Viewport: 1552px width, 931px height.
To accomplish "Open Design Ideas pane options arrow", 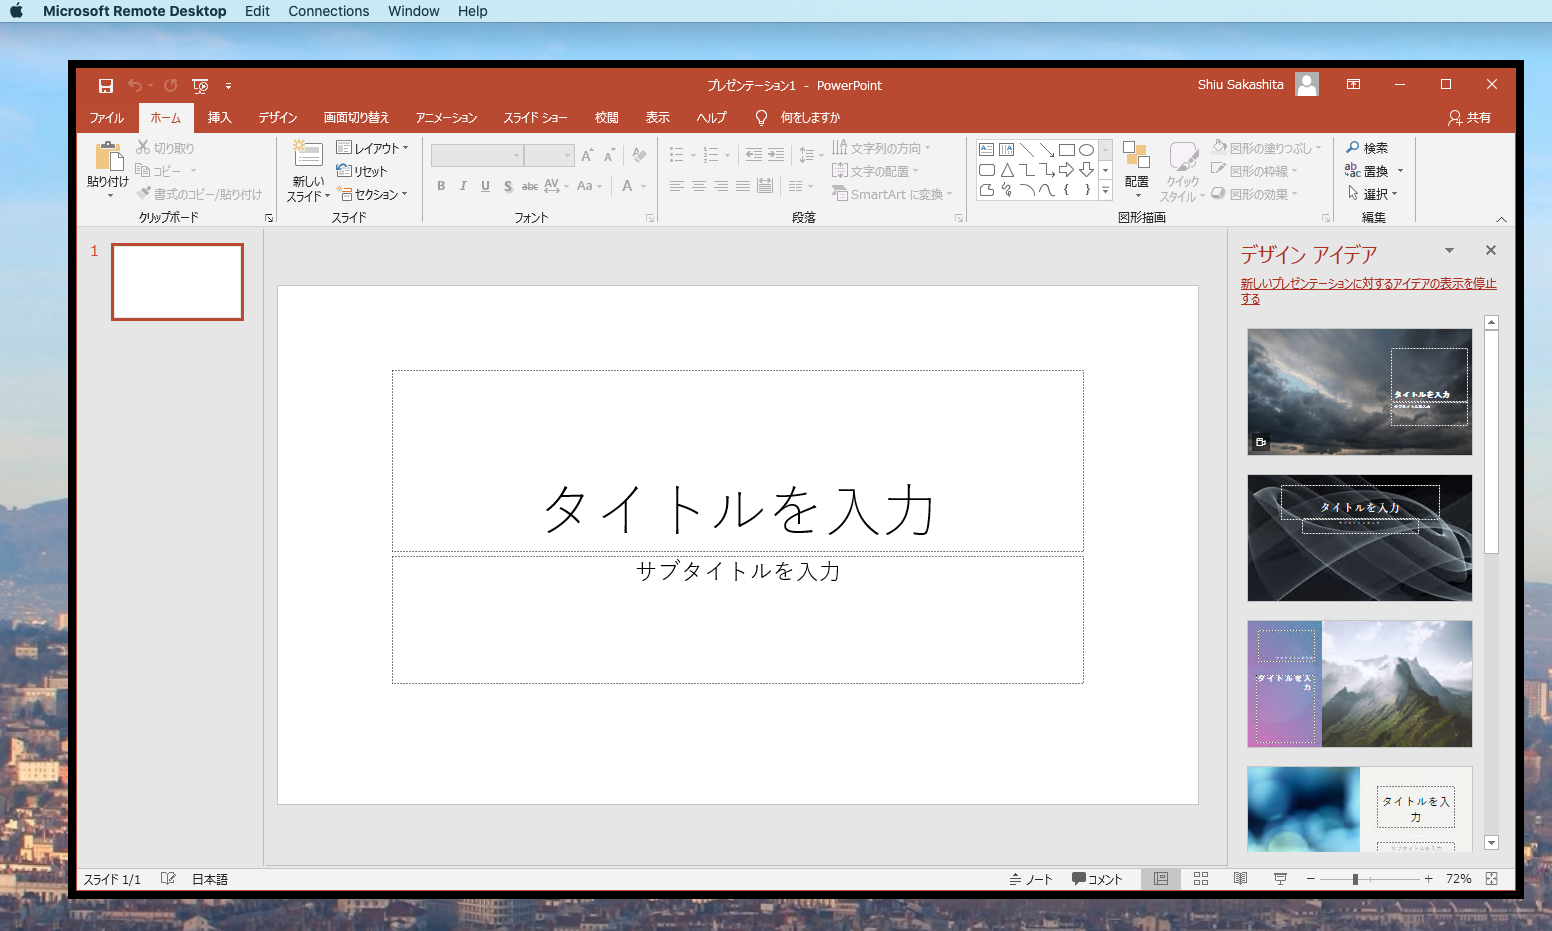I will (1449, 250).
